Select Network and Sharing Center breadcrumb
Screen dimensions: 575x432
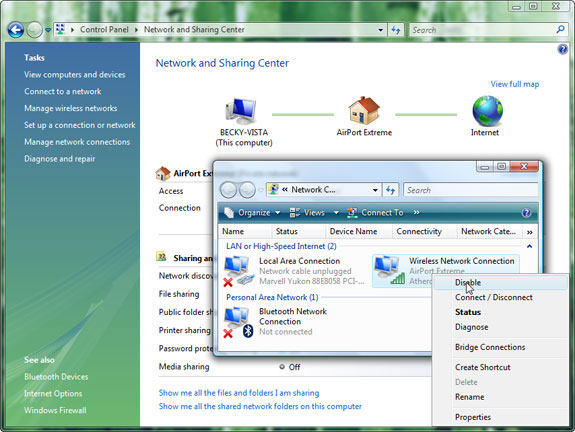pyautogui.click(x=194, y=29)
